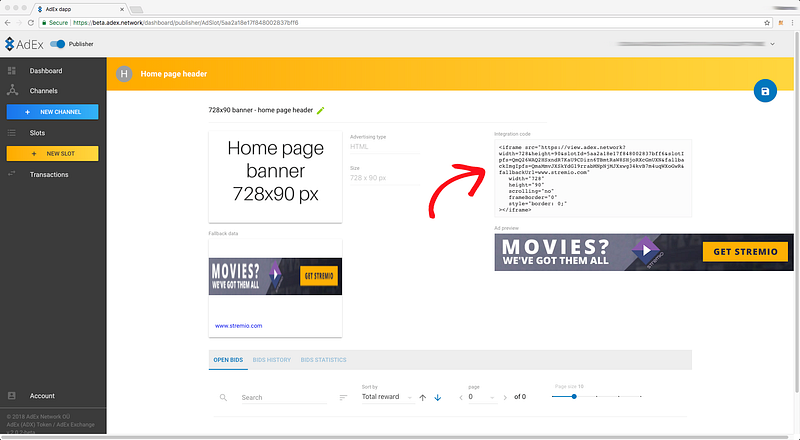800x440 pixels.
Task: Click the Channels network icon
Action: tap(12, 90)
